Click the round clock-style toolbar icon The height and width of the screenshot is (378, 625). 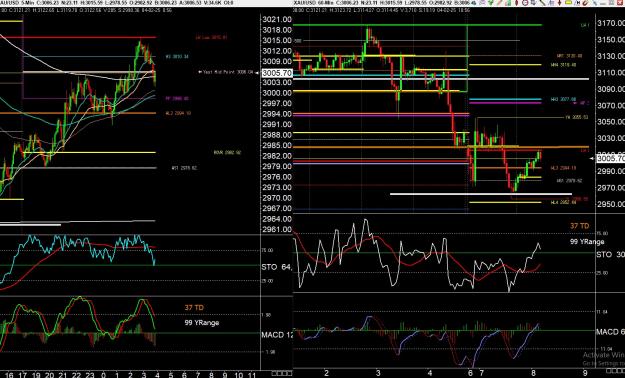click(x=525, y=2)
